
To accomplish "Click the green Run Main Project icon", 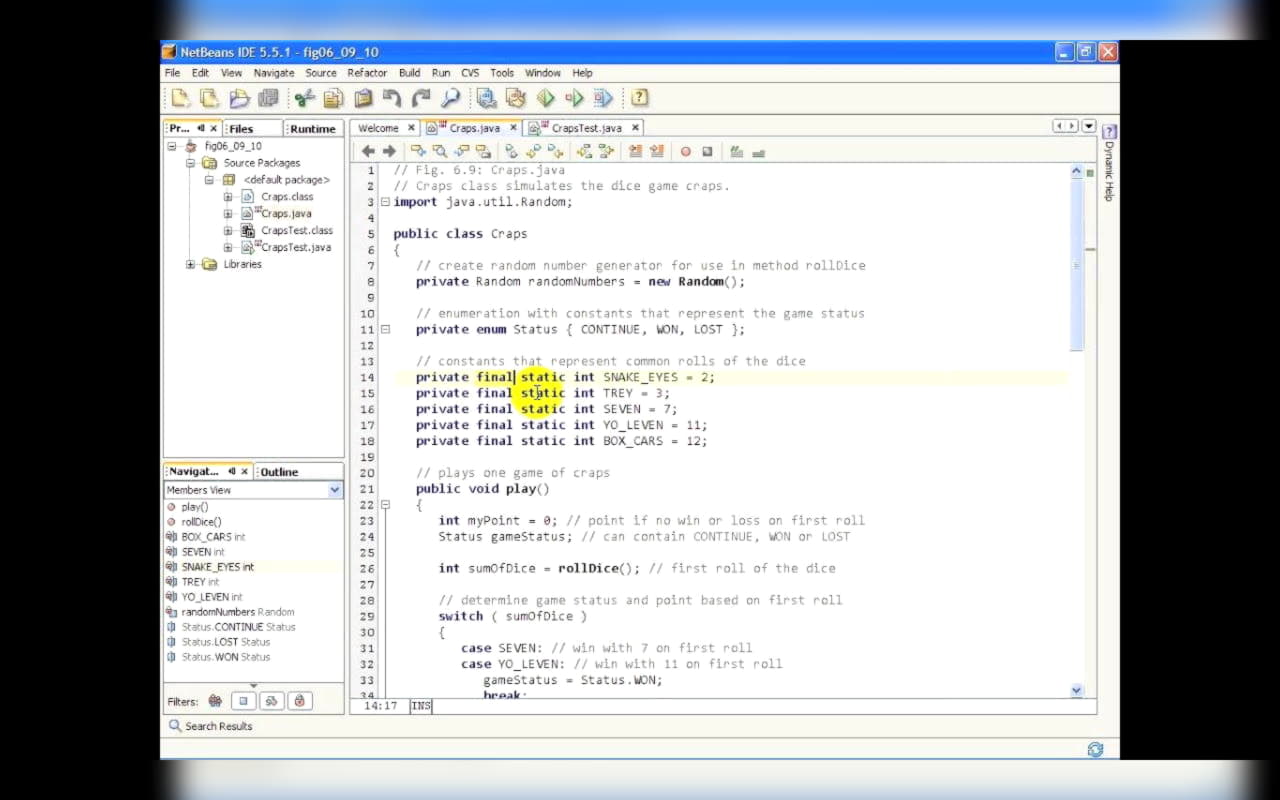I will pos(545,98).
